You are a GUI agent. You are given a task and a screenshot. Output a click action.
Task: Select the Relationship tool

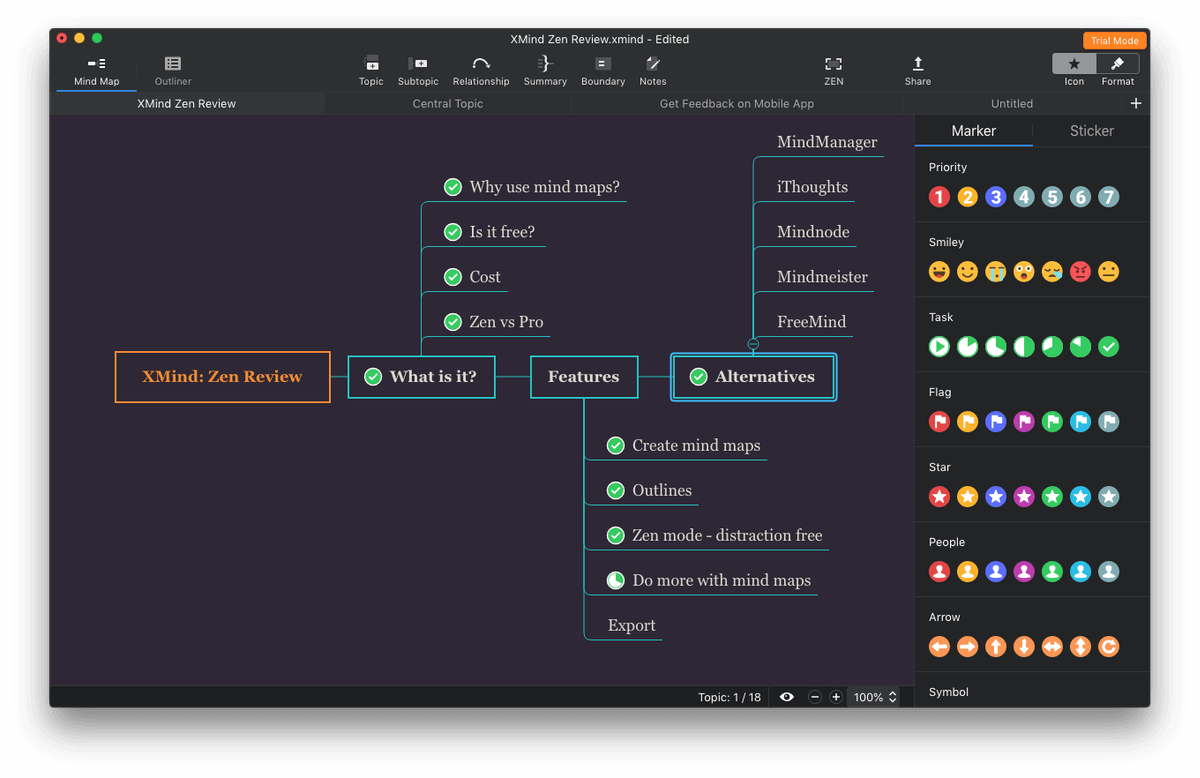point(481,71)
